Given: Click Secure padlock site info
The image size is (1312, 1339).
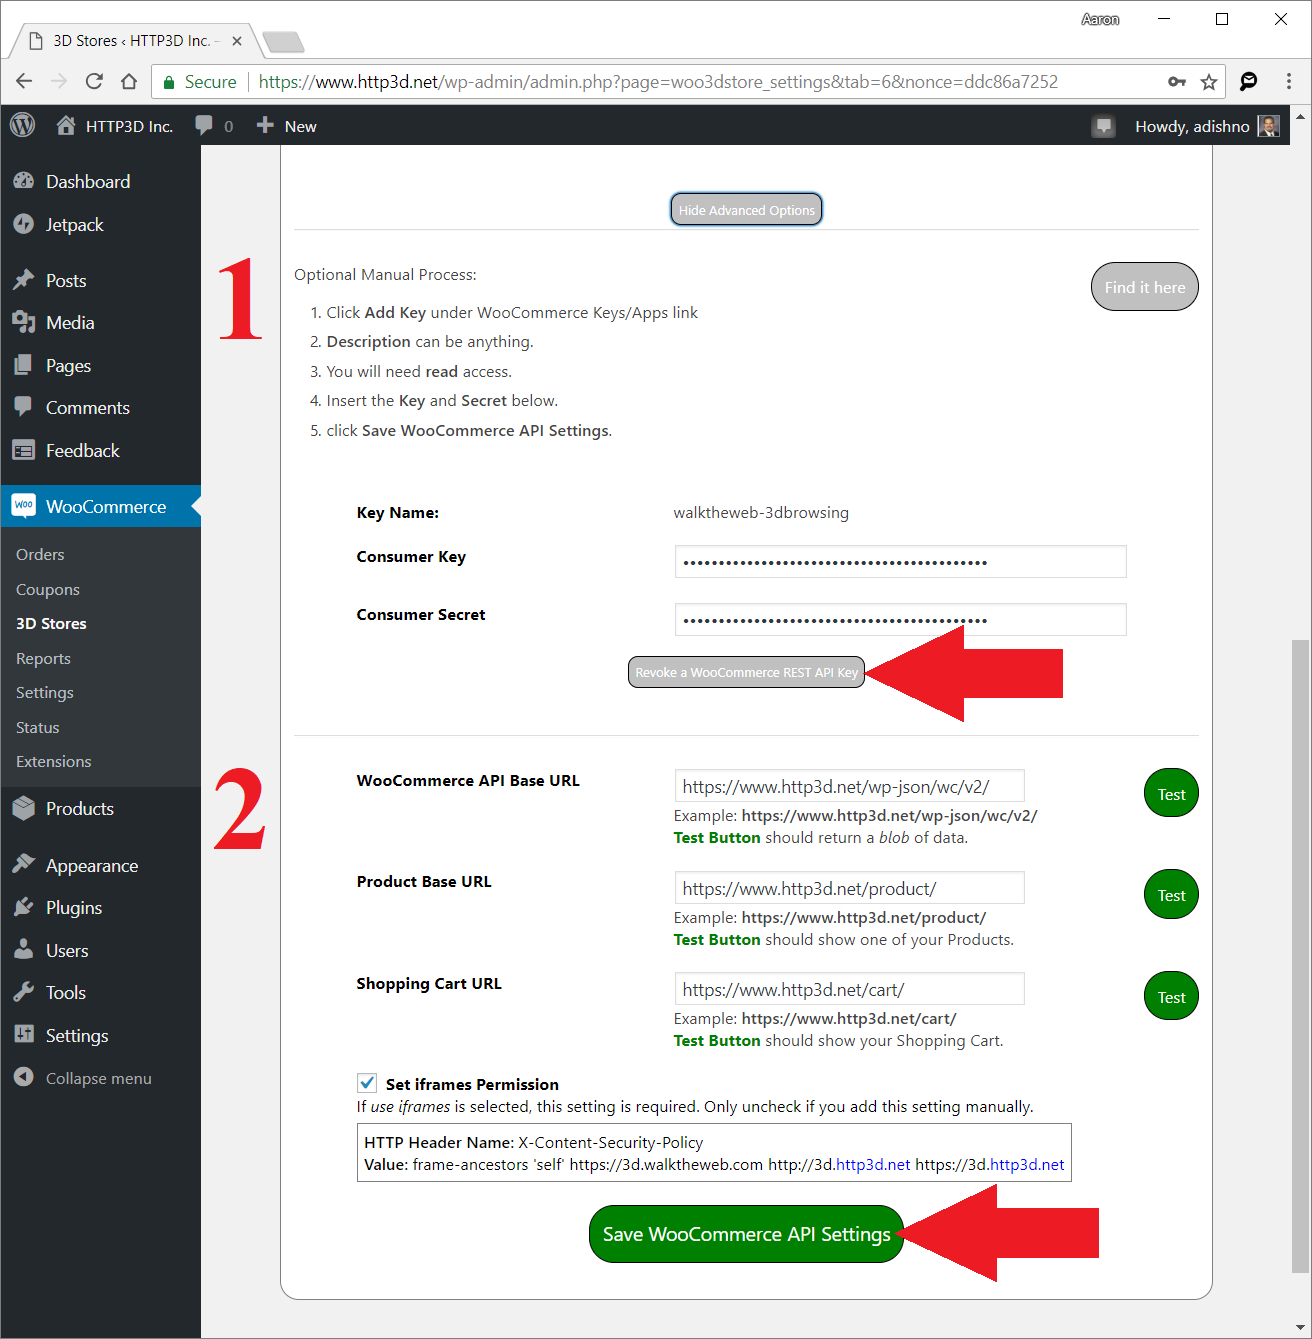Looking at the screenshot, I should (199, 82).
